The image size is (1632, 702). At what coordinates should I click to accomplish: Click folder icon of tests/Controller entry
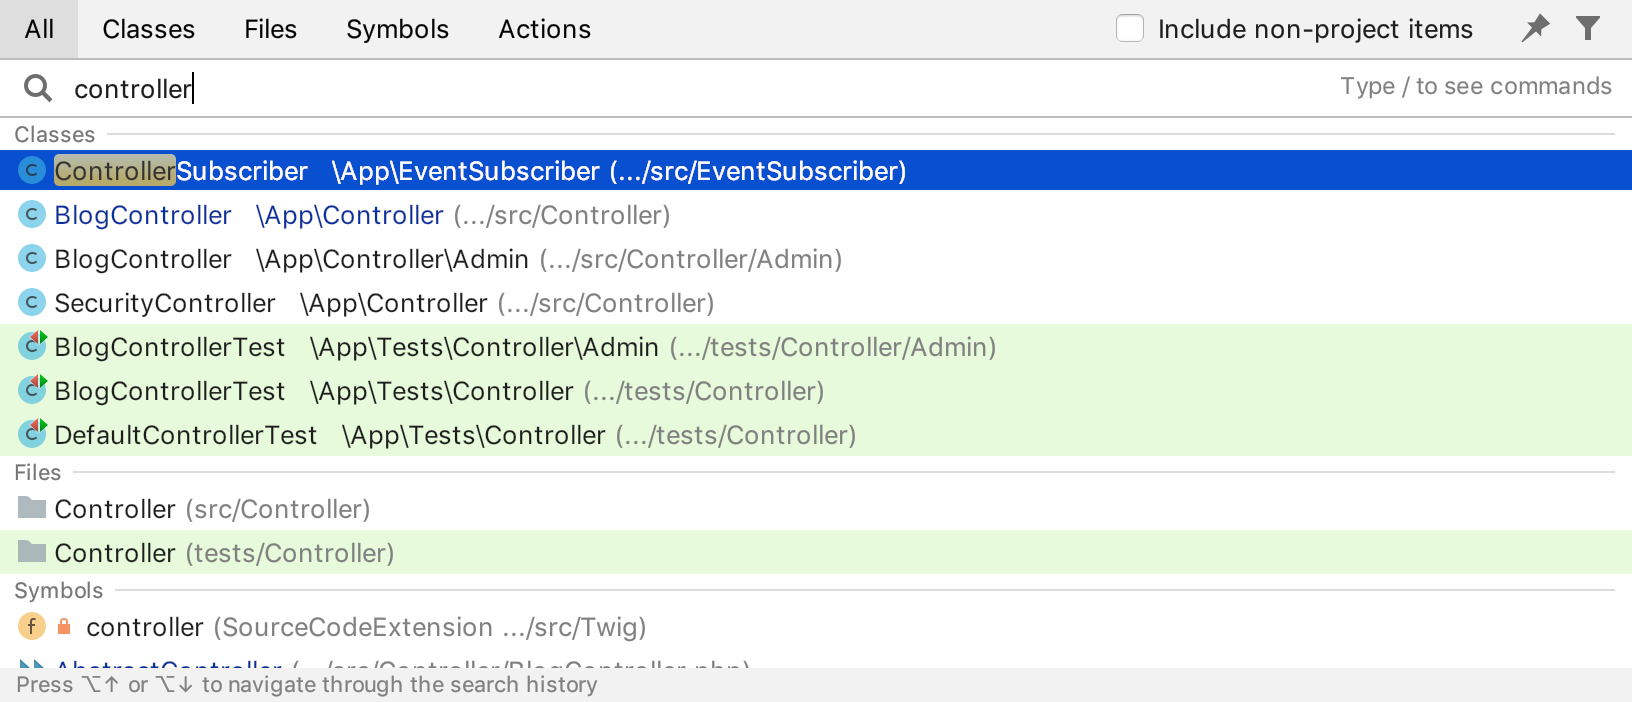coord(32,552)
